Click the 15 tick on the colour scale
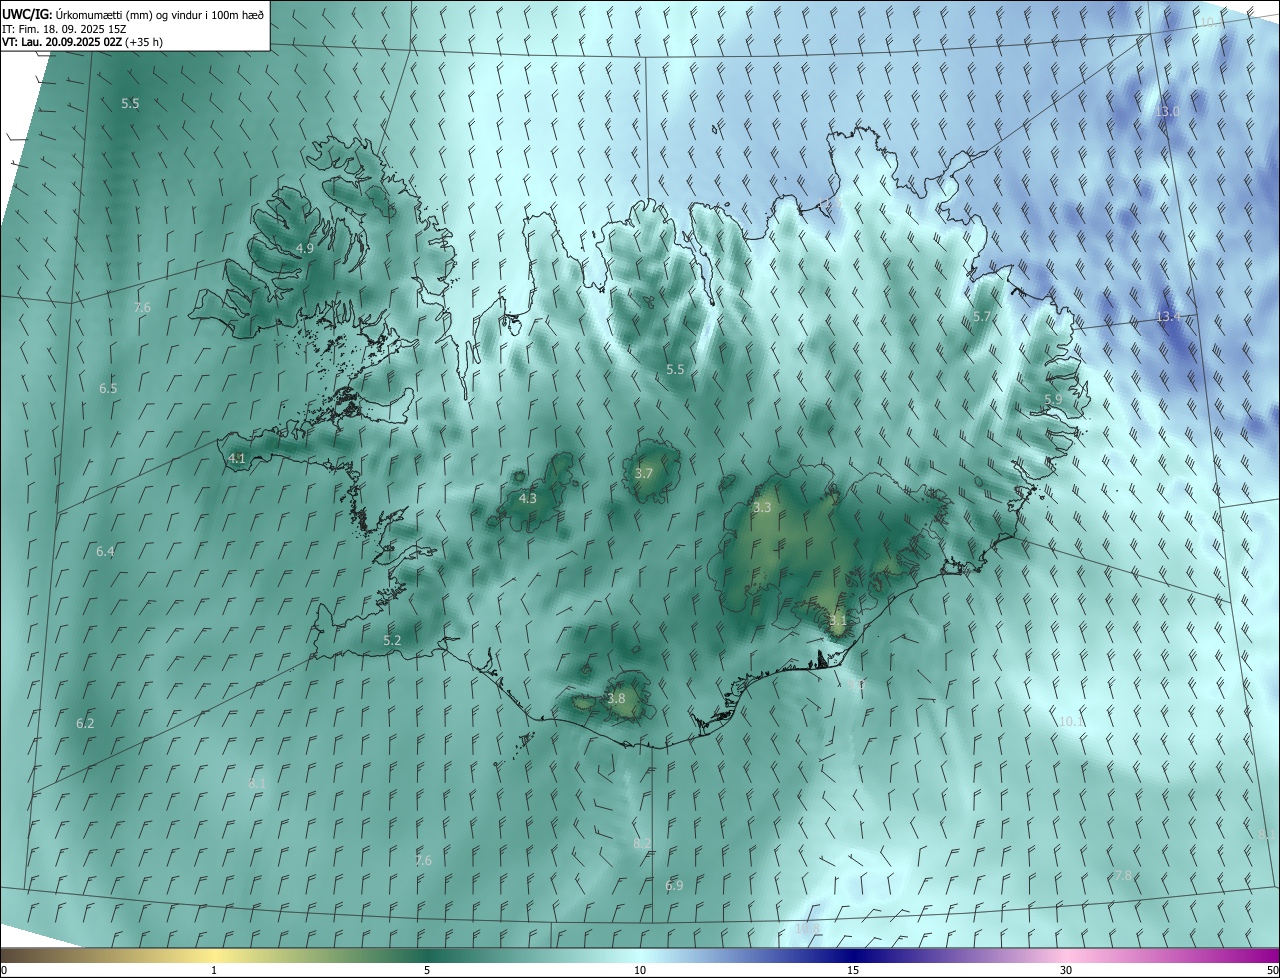The width and height of the screenshot is (1280, 978). (x=853, y=970)
